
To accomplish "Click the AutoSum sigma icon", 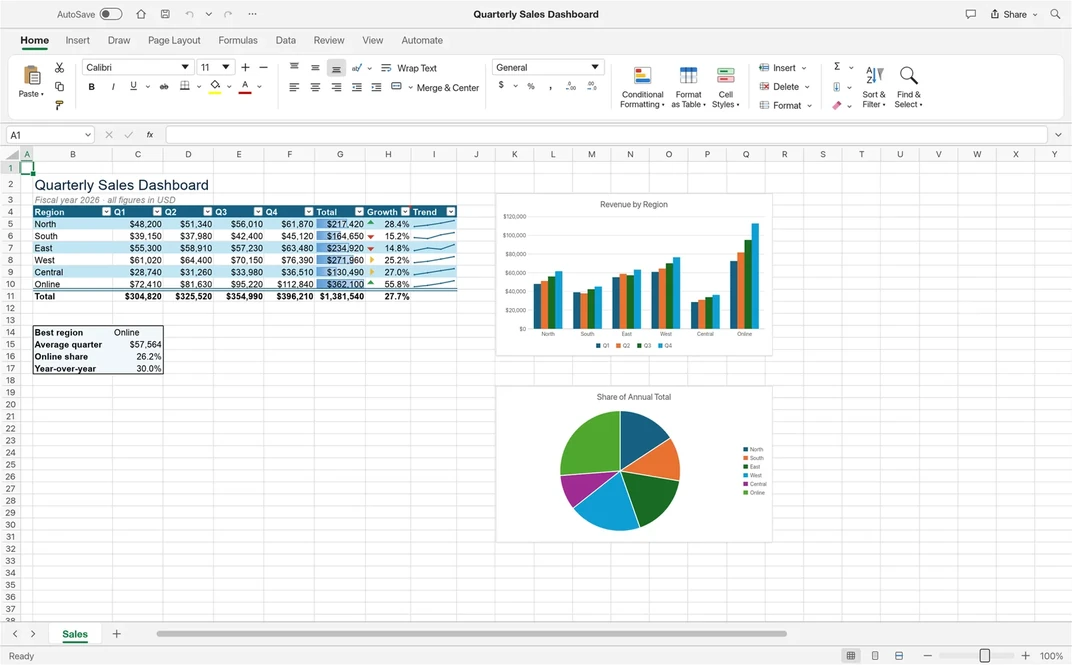I will click(837, 66).
